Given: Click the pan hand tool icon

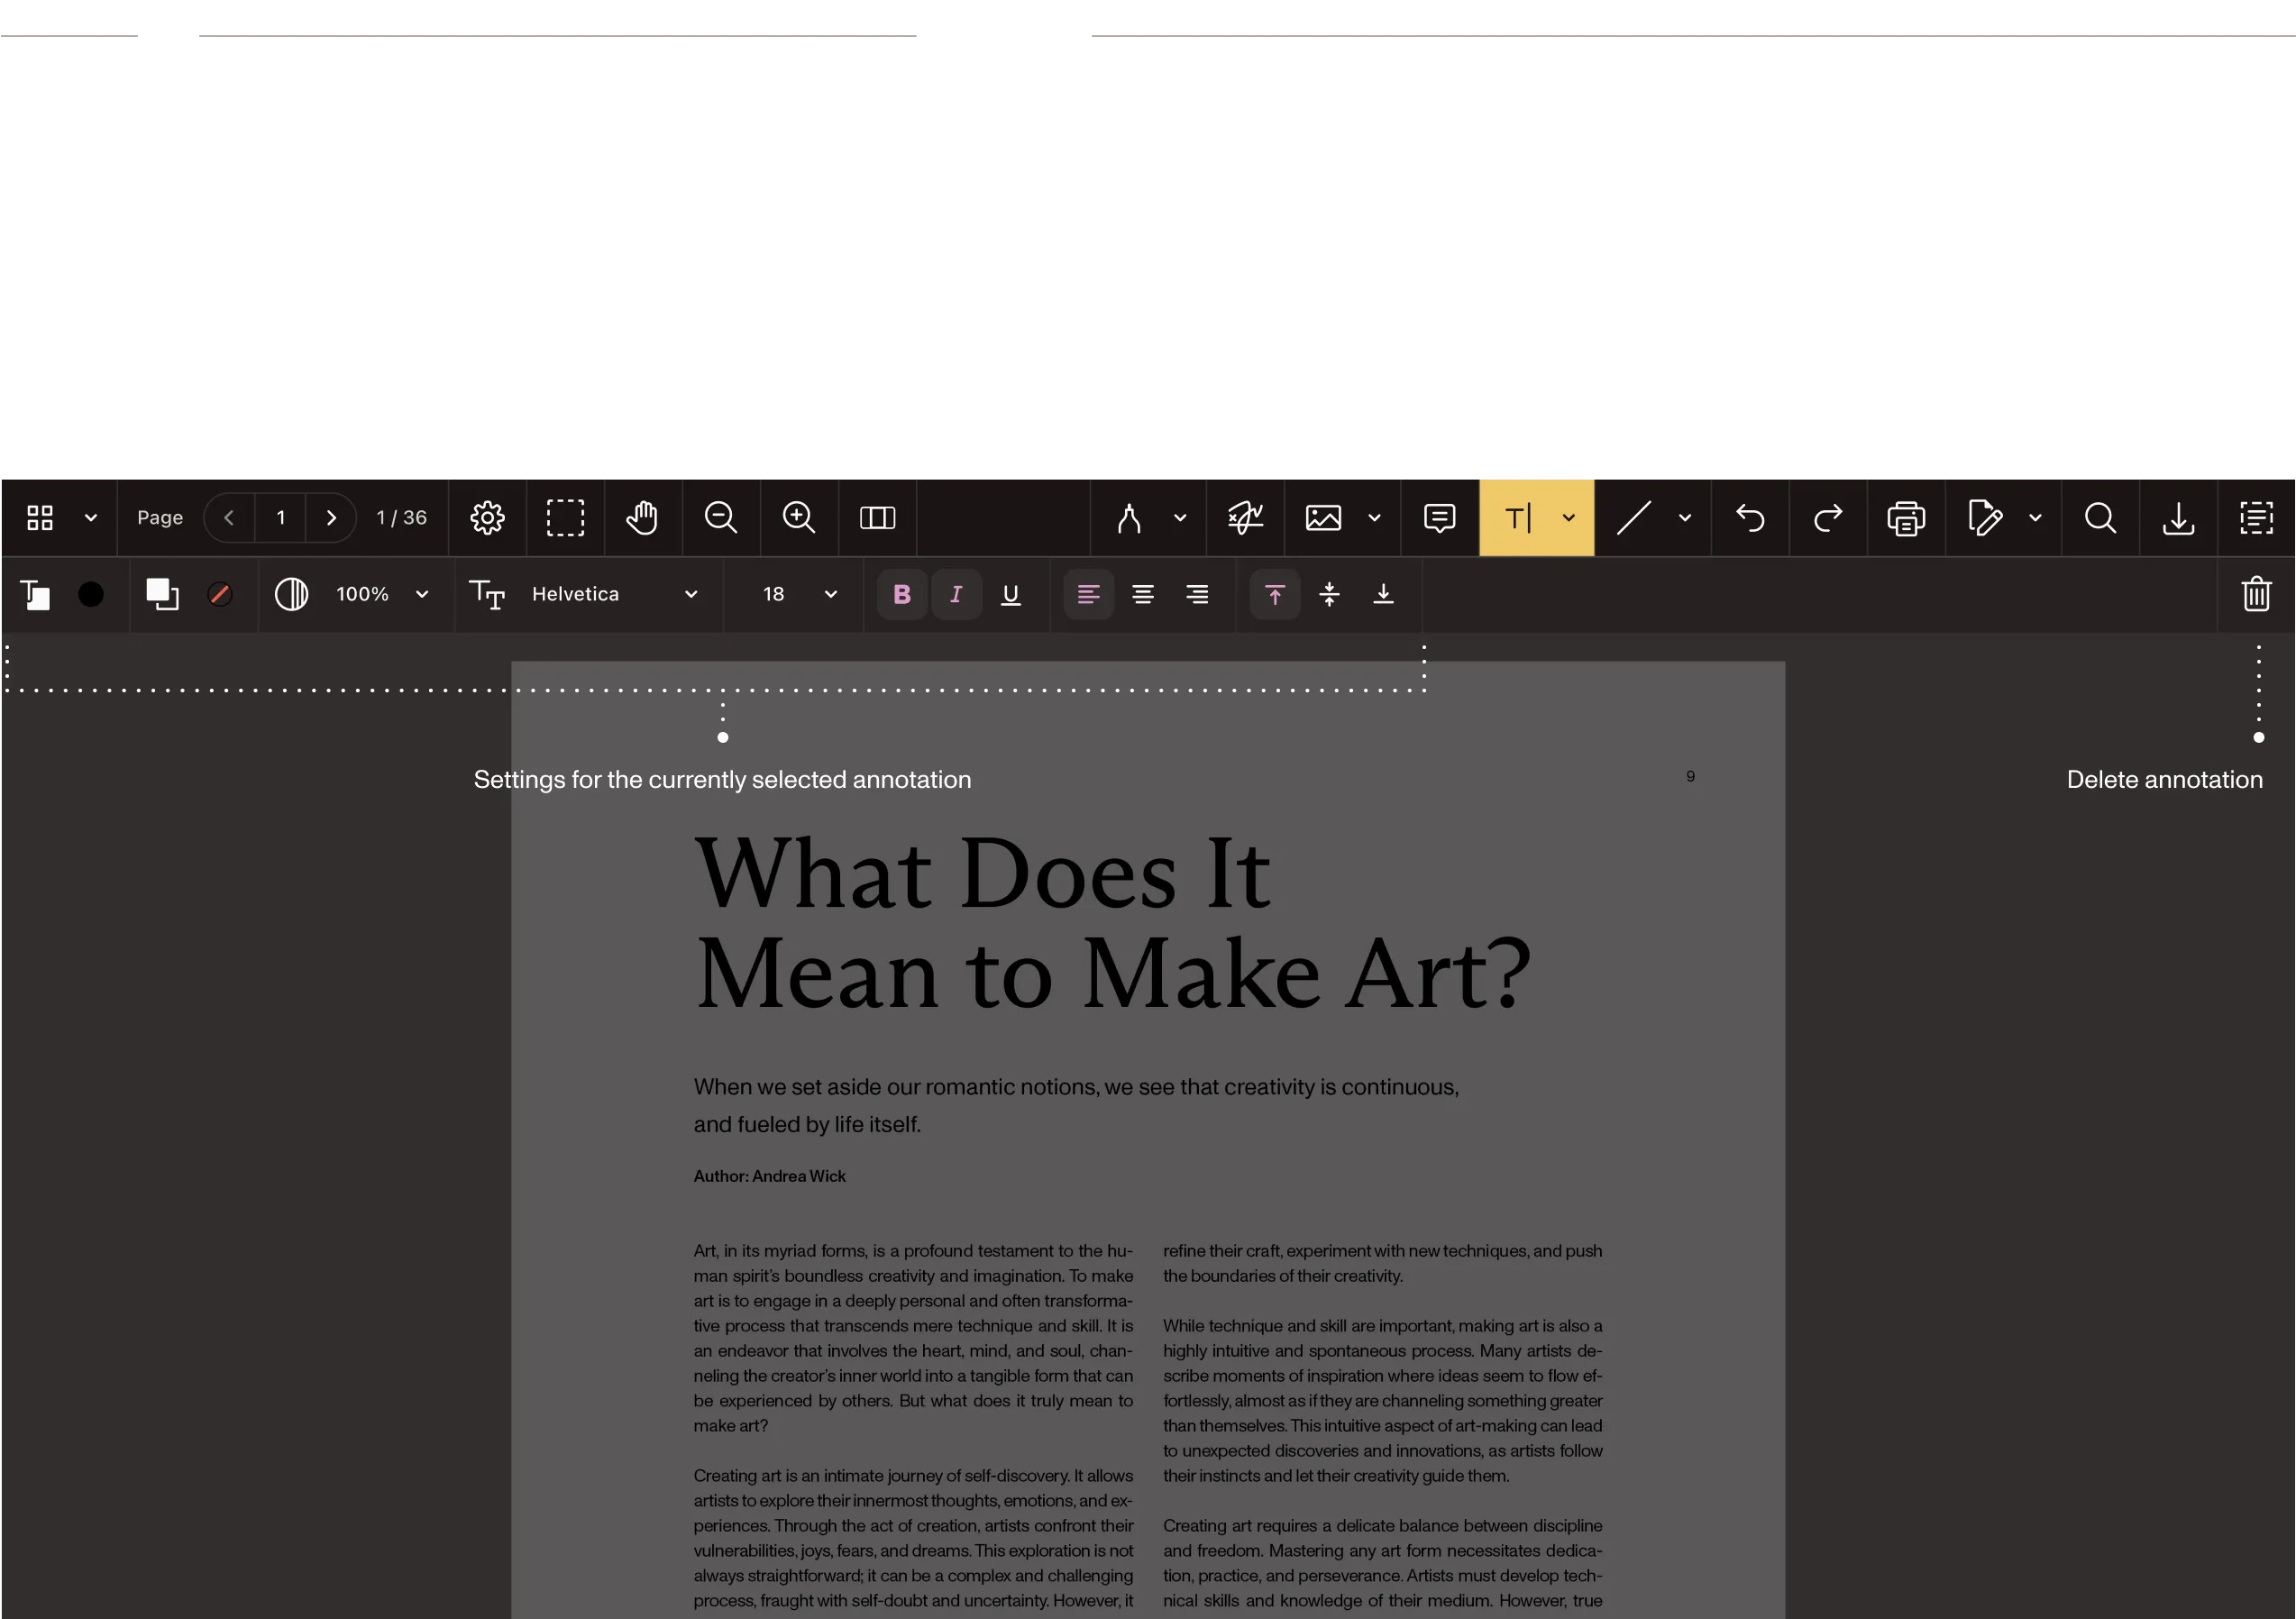Looking at the screenshot, I should coord(642,518).
